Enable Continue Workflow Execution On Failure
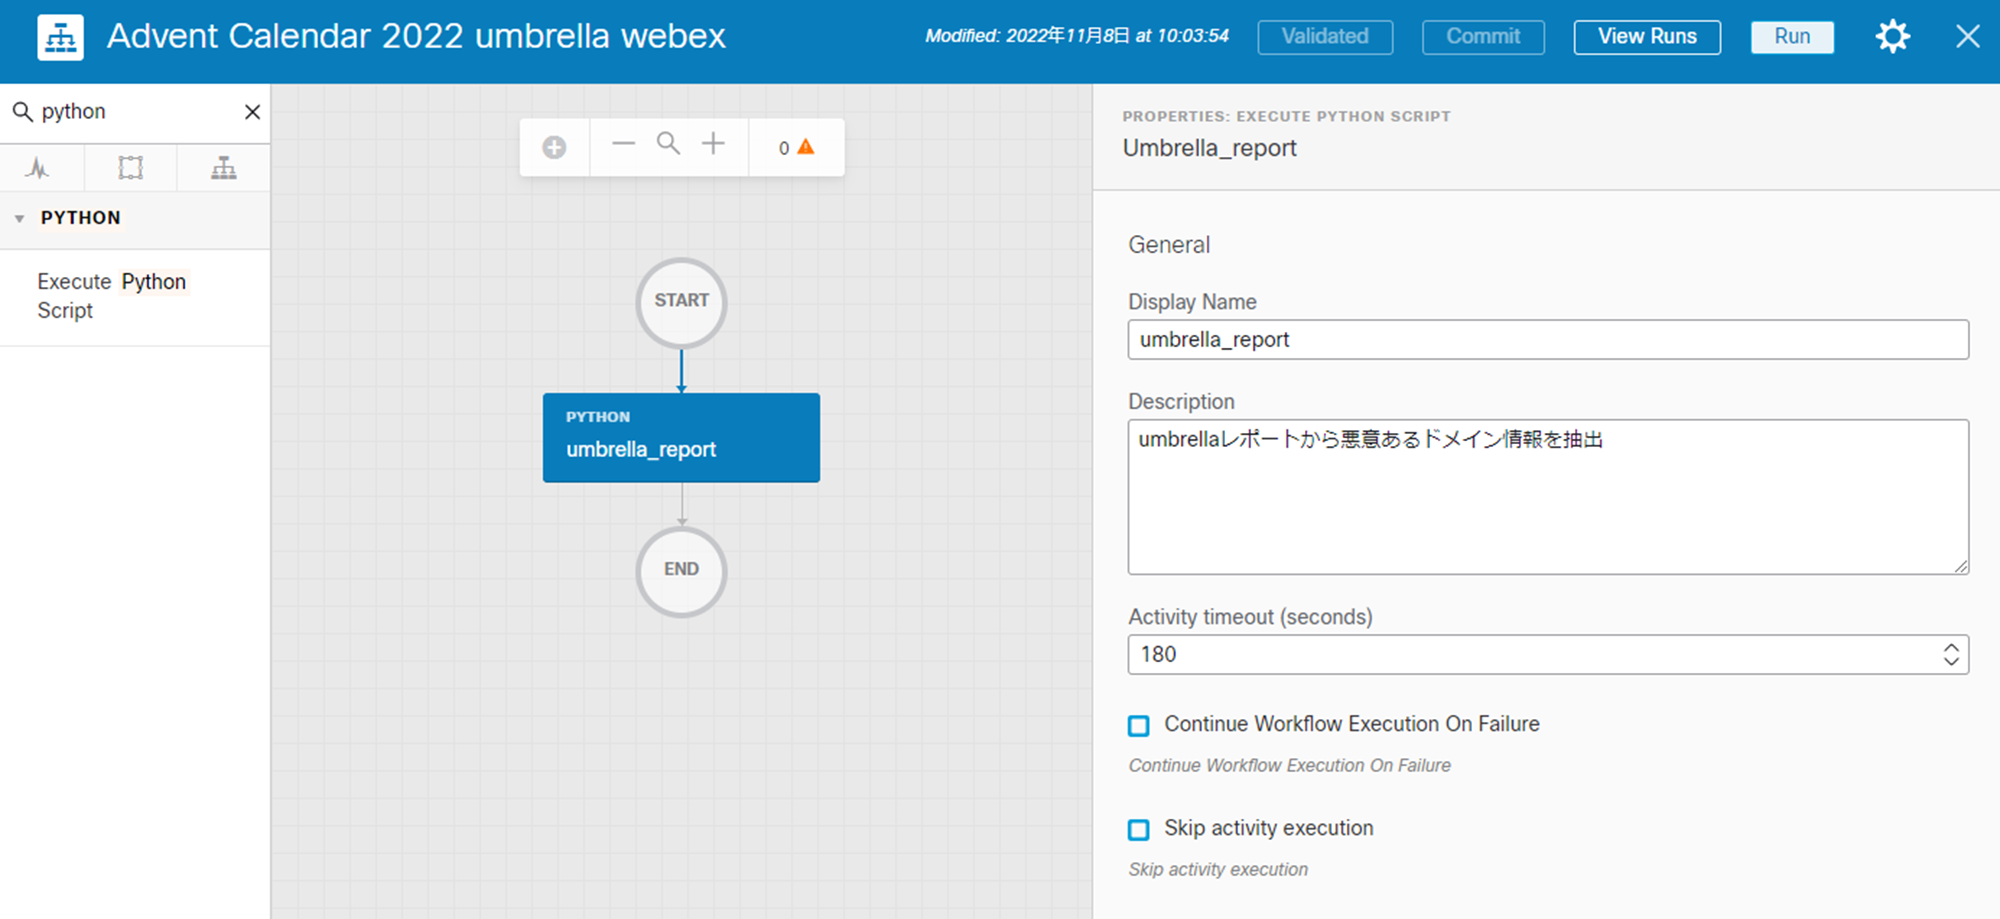Image resolution: width=2000 pixels, height=919 pixels. (1139, 726)
